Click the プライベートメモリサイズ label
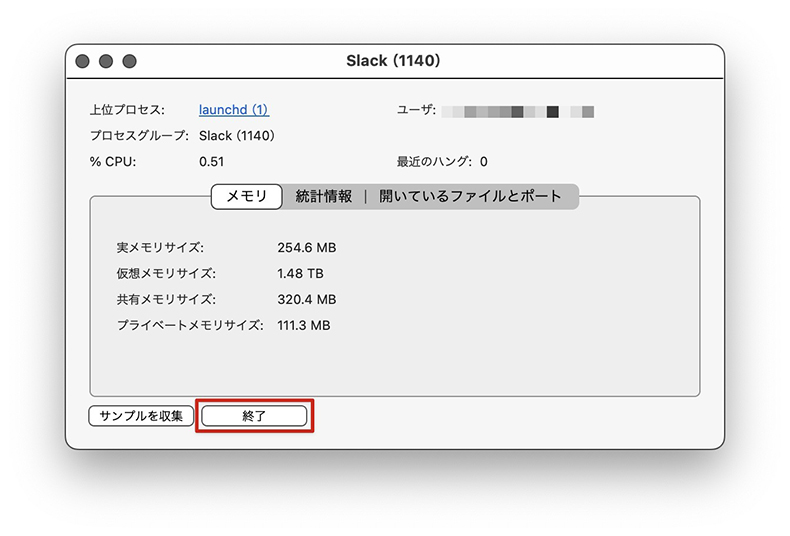Screen dimensions: 790x536 (x=190, y=325)
